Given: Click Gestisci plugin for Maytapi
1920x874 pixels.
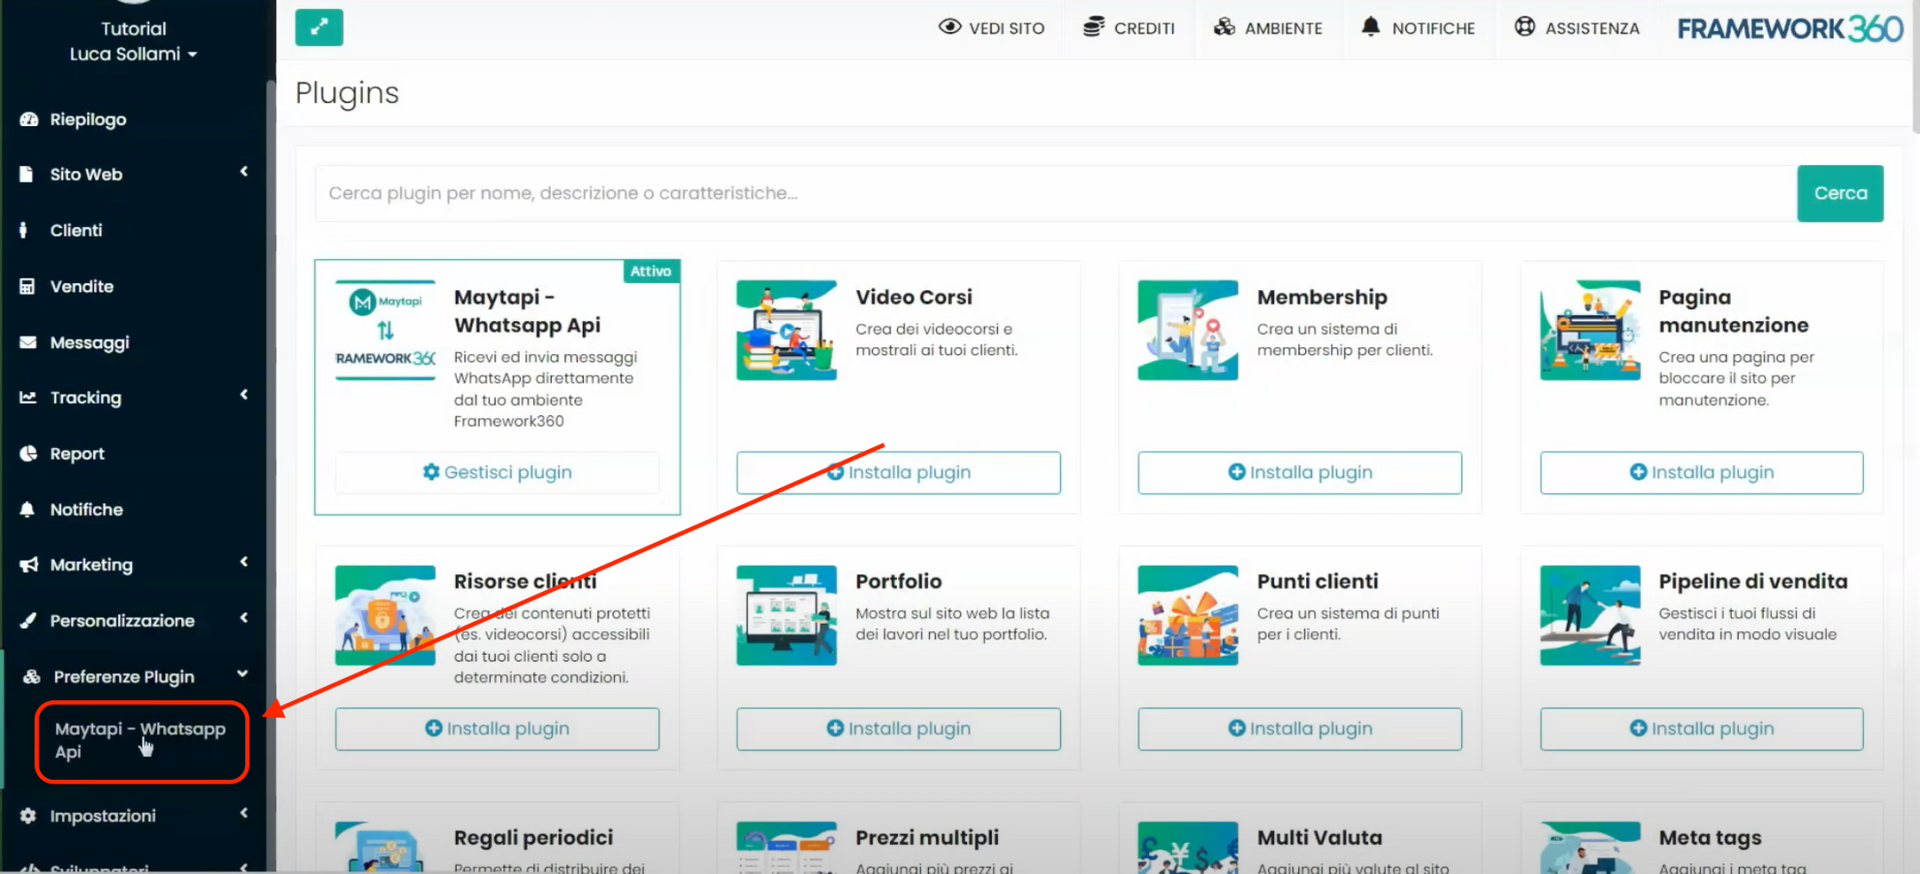Looking at the screenshot, I should pos(497,472).
